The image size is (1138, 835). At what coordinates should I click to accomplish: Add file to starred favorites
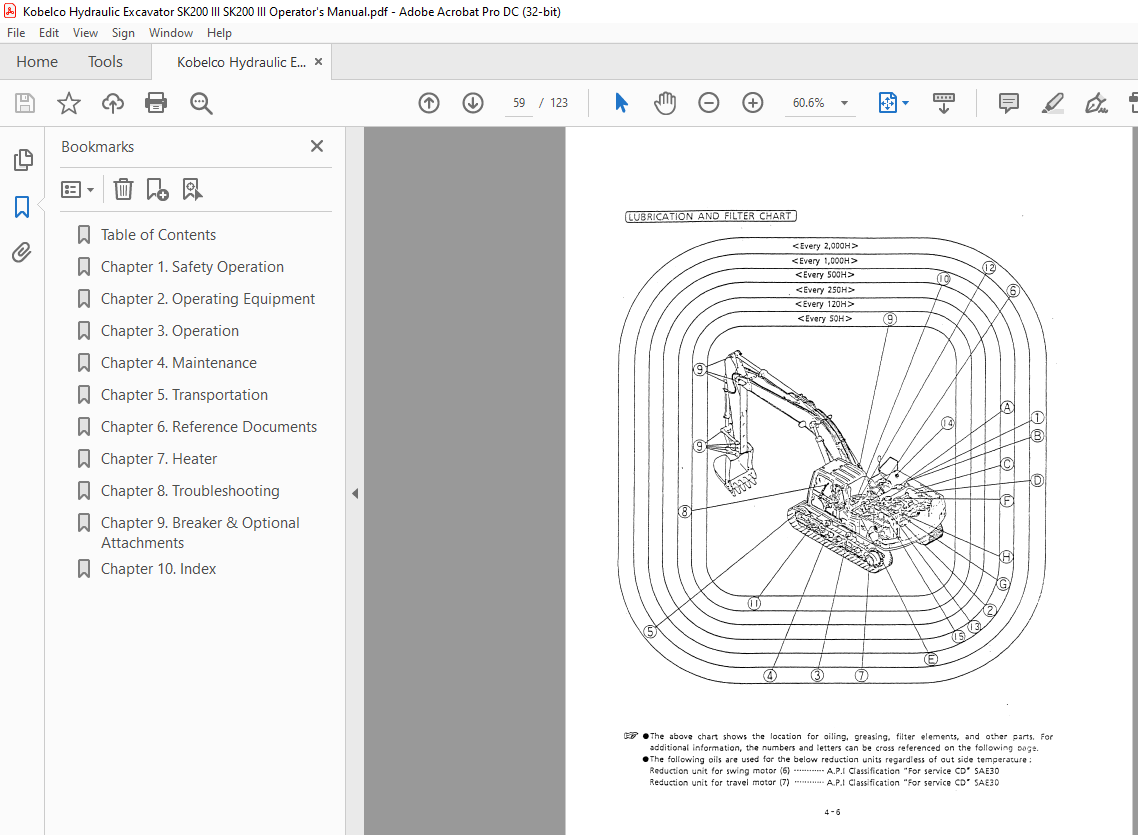click(69, 103)
